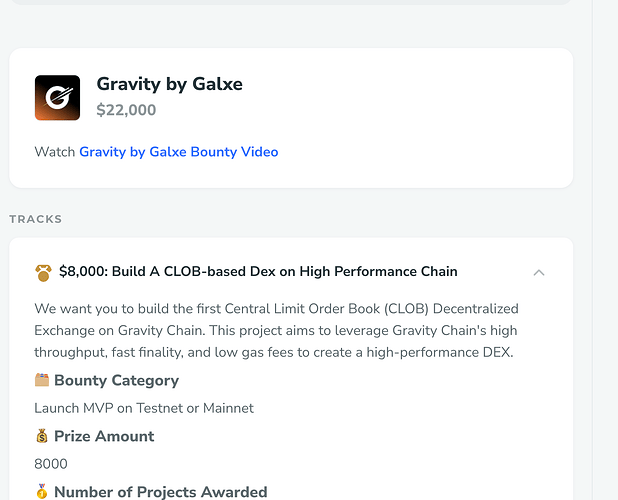Click the Prize Amount money bag icon

pyautogui.click(x=42, y=436)
